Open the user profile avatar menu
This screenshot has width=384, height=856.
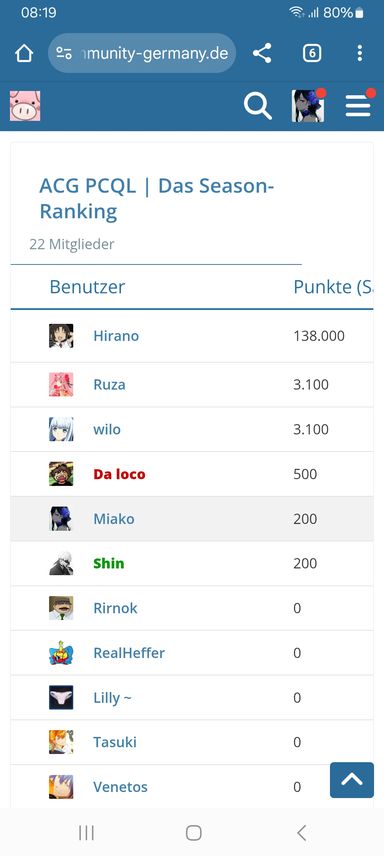point(308,106)
